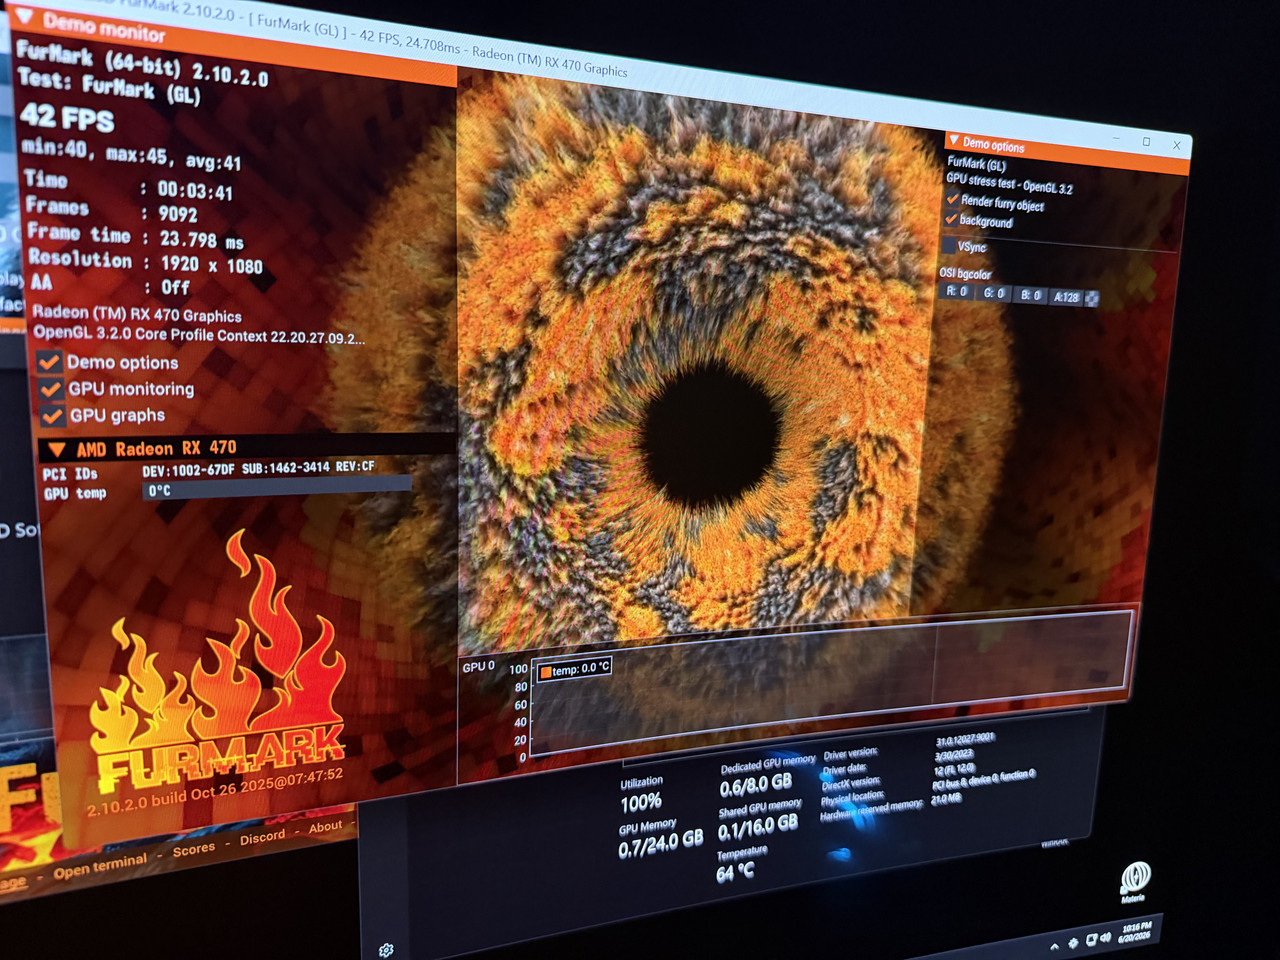Disable the background checkbox in Demo options

(x=951, y=217)
